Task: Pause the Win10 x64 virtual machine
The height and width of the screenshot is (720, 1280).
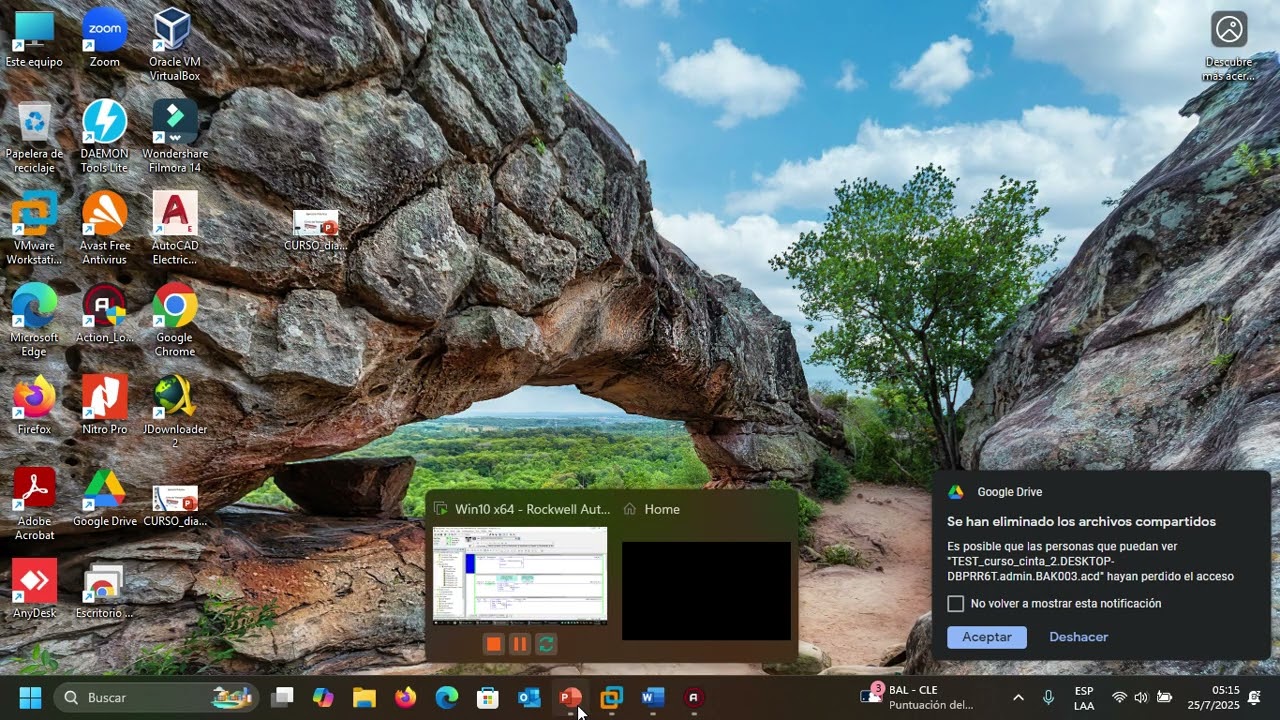Action: click(x=520, y=644)
